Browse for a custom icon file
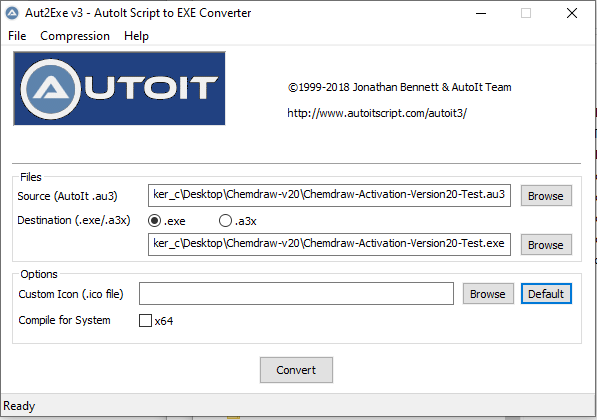Viewport: 597px width, 420px height. click(x=488, y=294)
